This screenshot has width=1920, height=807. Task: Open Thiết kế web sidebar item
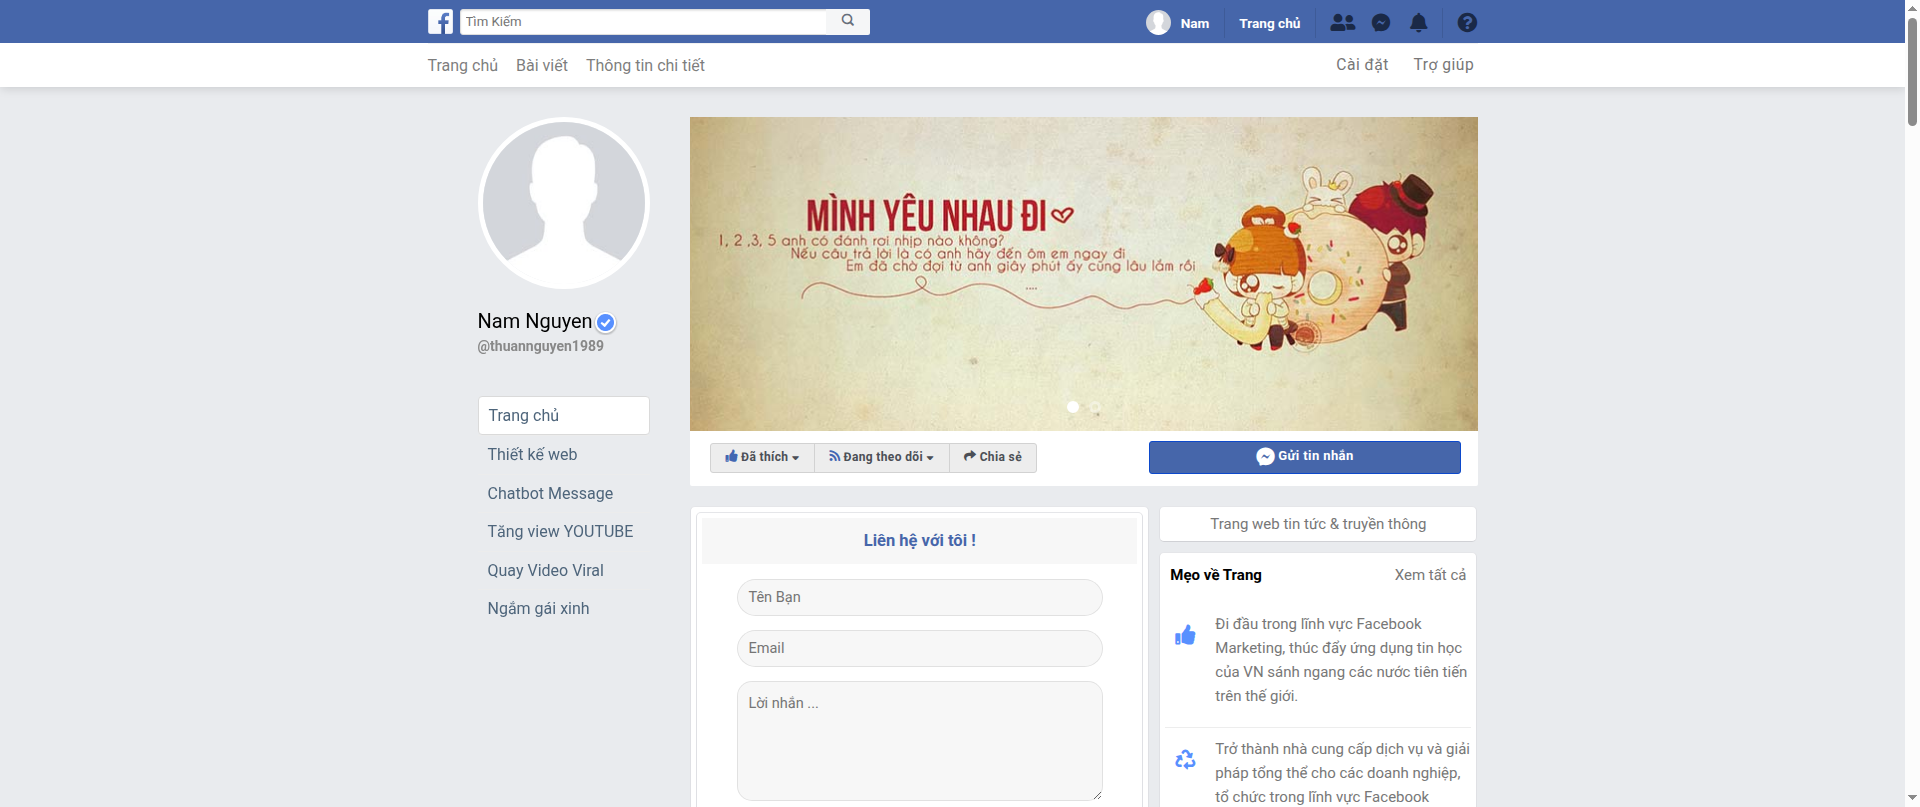coord(532,454)
